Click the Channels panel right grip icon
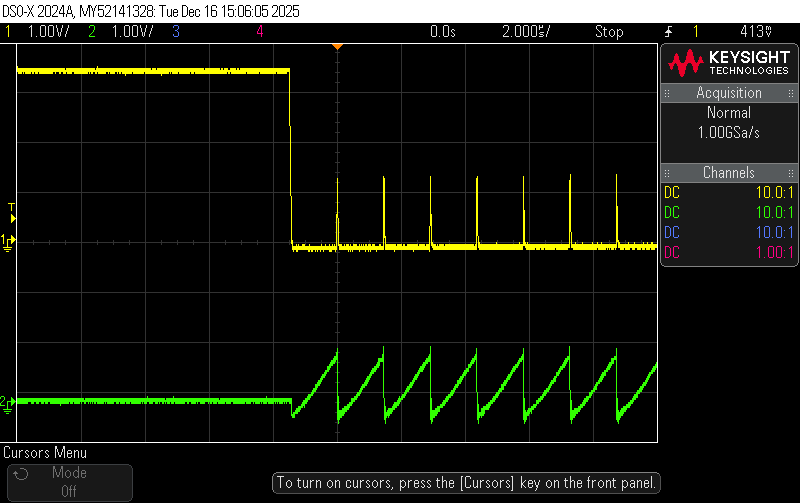Image resolution: width=800 pixels, height=503 pixels. click(x=791, y=173)
